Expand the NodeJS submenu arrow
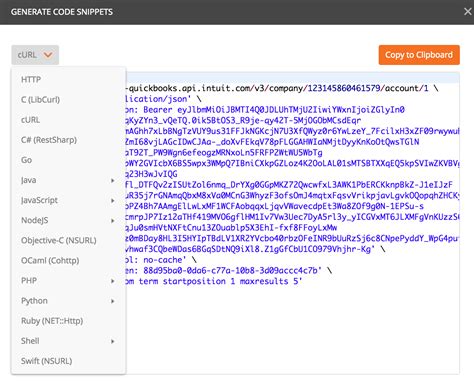The height and width of the screenshot is (382, 474). click(113, 221)
